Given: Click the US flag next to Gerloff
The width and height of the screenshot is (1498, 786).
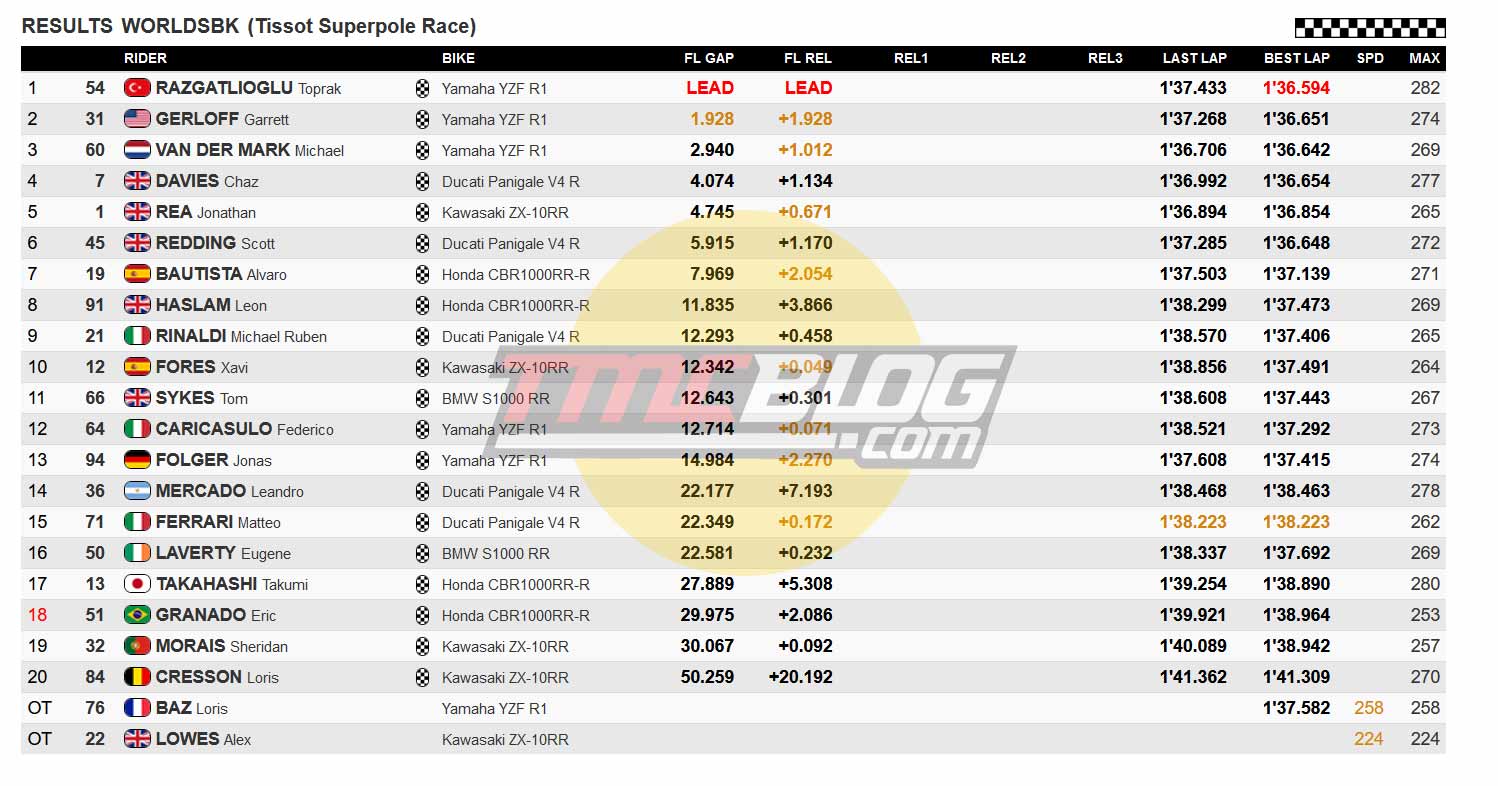Looking at the screenshot, I should click(x=137, y=119).
